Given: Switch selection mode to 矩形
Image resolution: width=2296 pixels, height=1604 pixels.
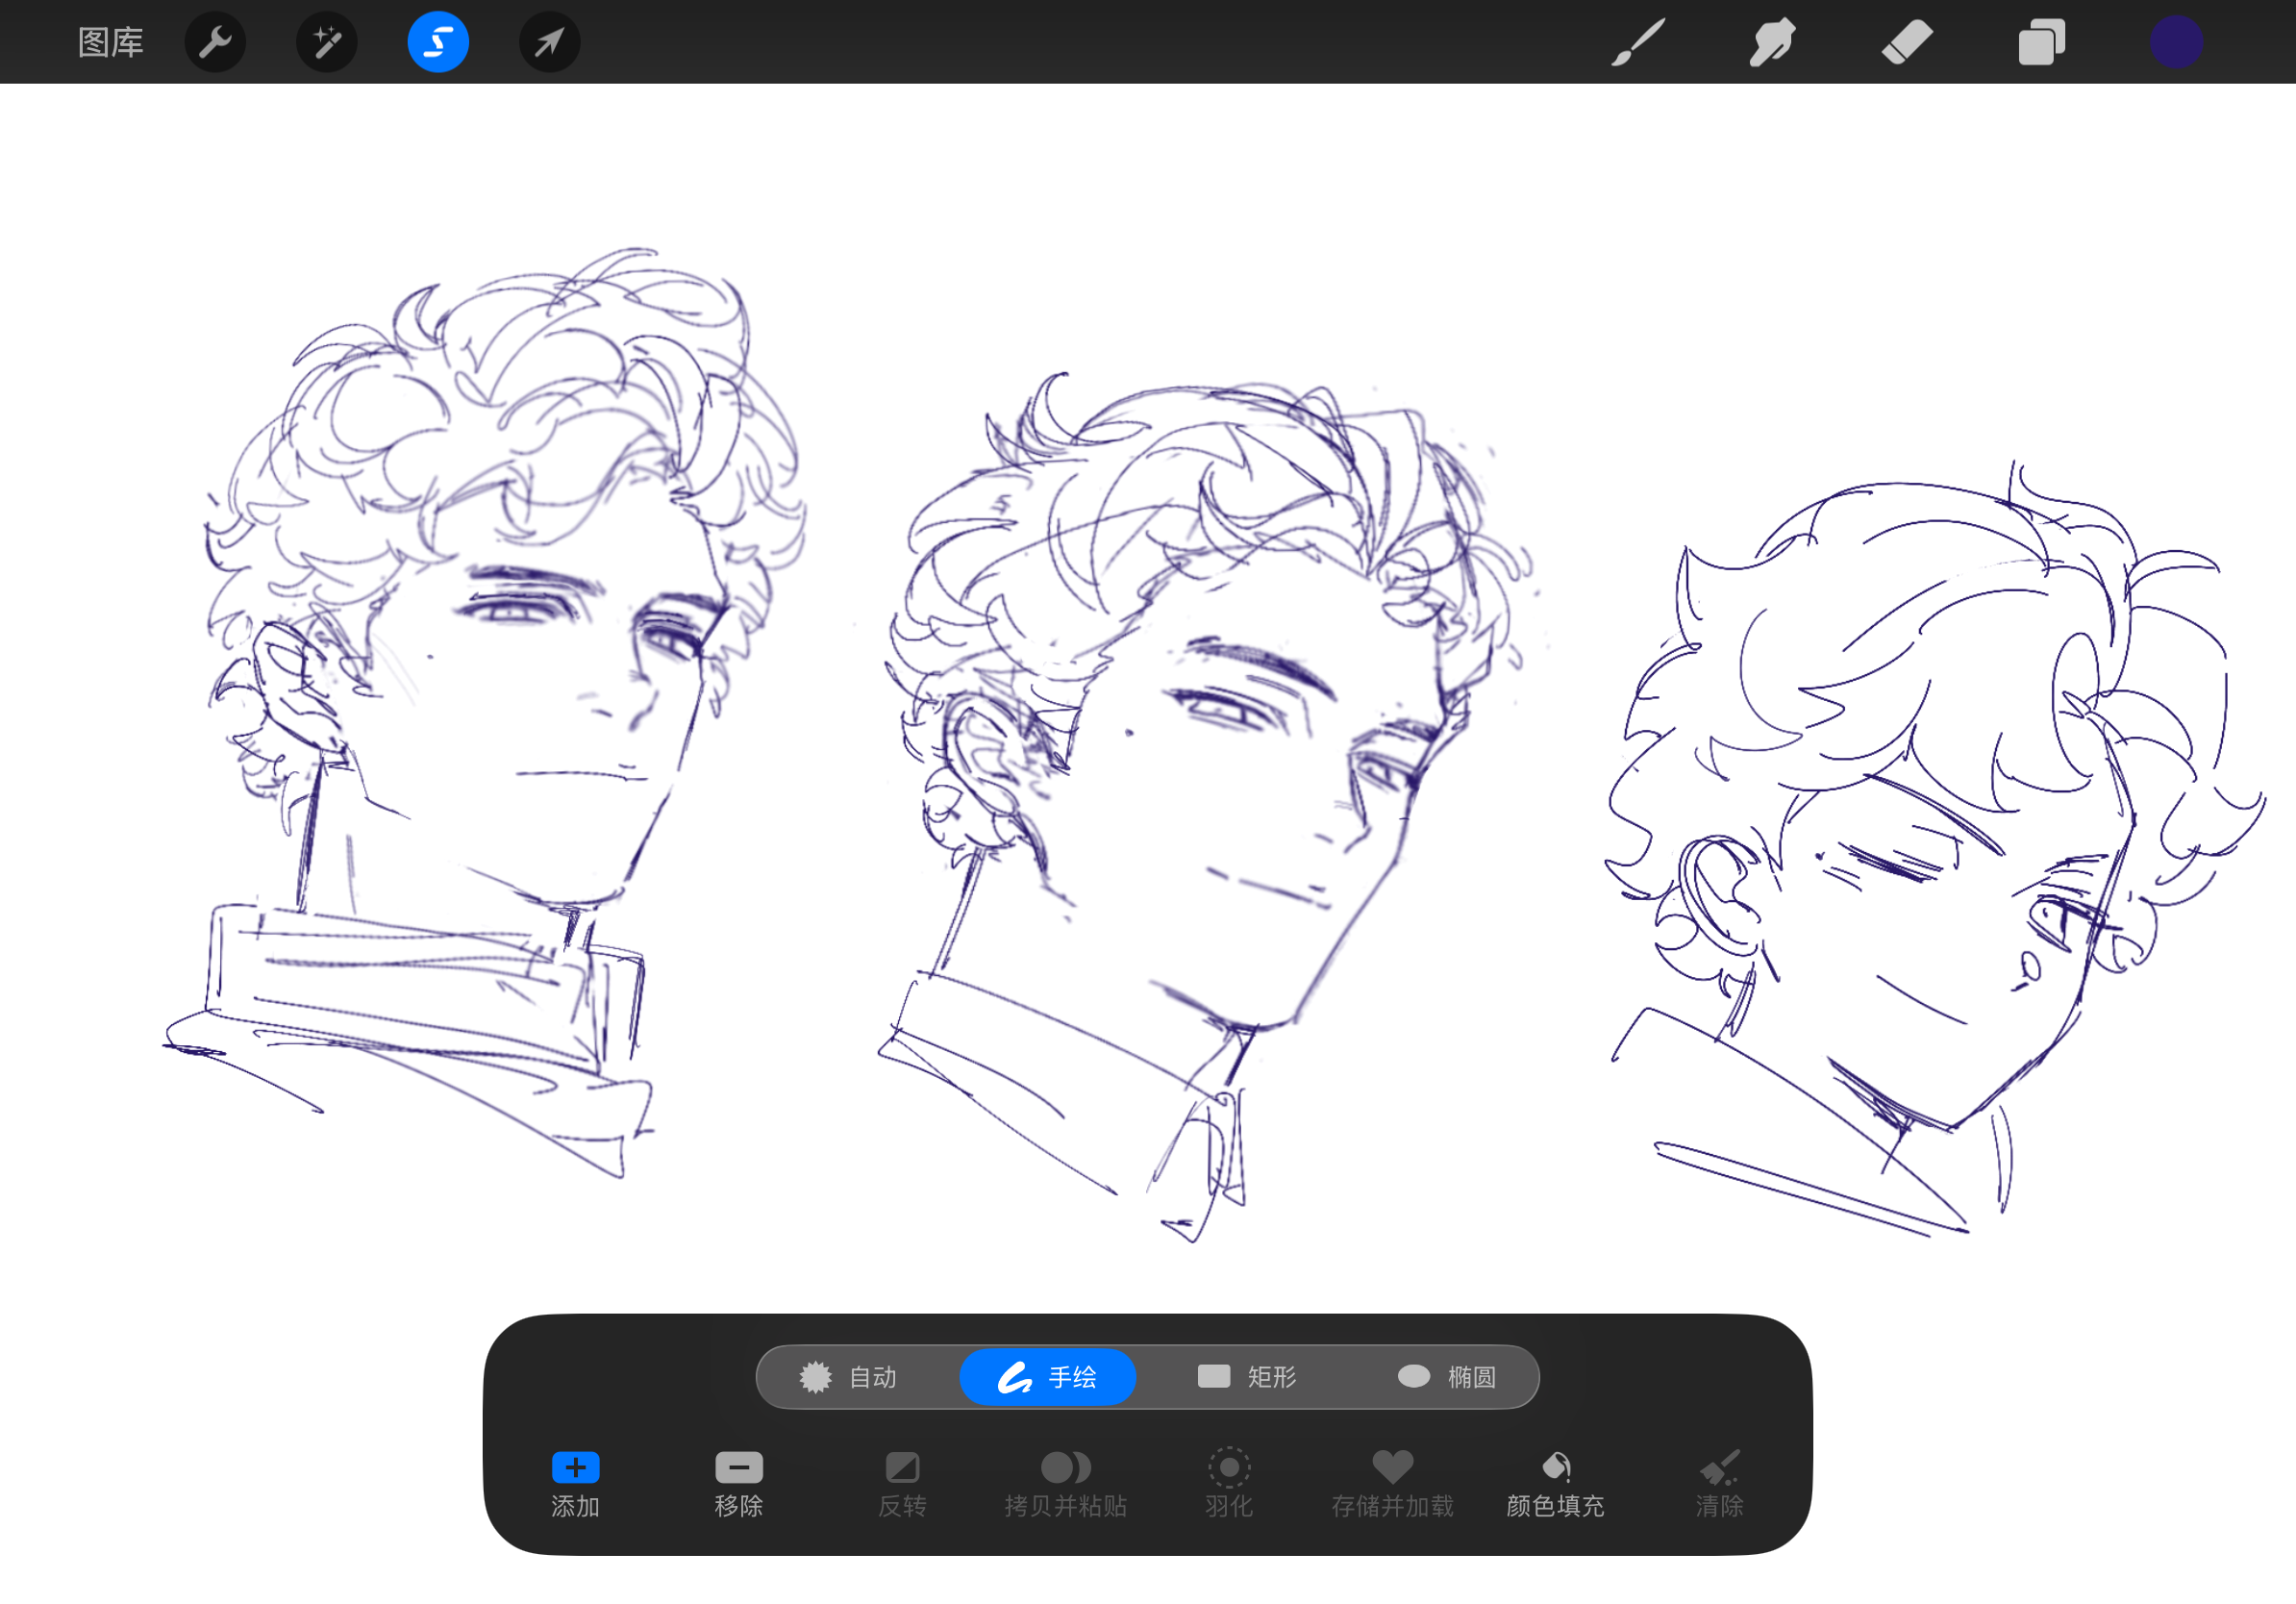Looking at the screenshot, I should (x=1247, y=1377).
